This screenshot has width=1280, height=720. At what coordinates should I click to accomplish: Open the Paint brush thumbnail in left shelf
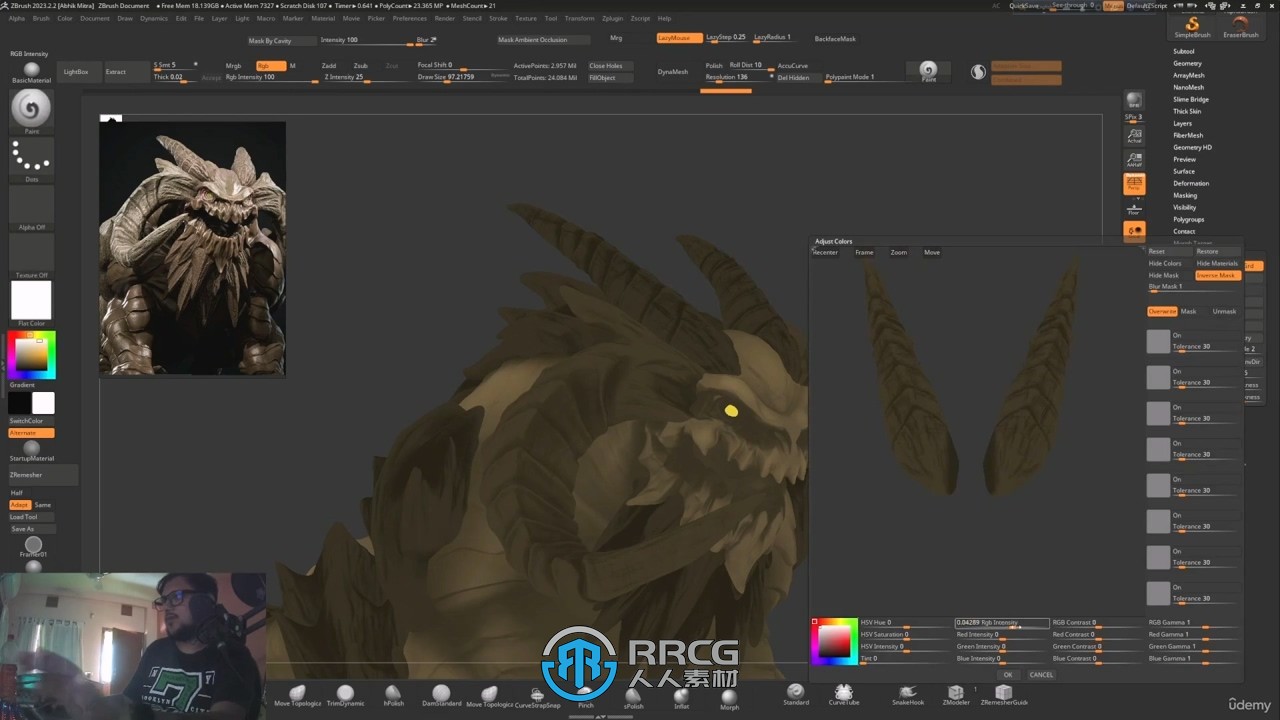[31, 109]
